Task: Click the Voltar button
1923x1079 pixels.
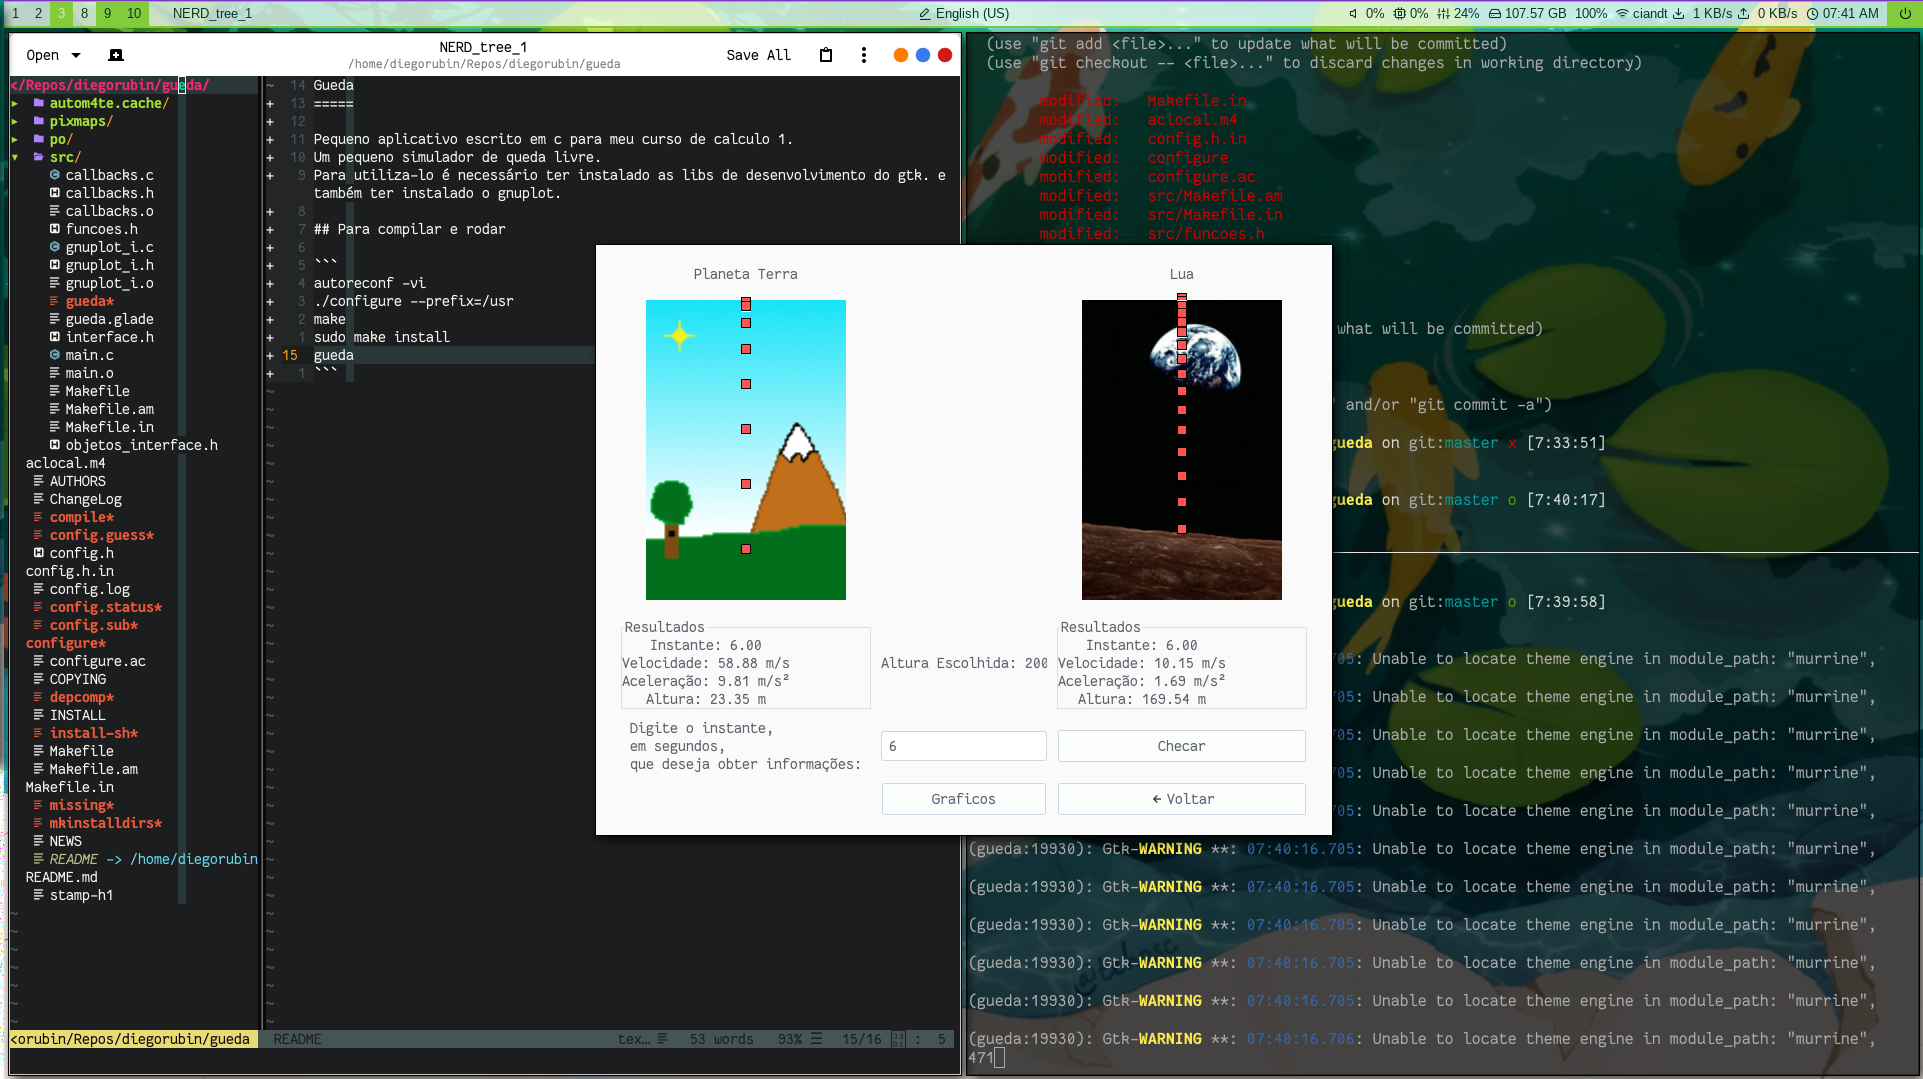Action: coord(1182,799)
